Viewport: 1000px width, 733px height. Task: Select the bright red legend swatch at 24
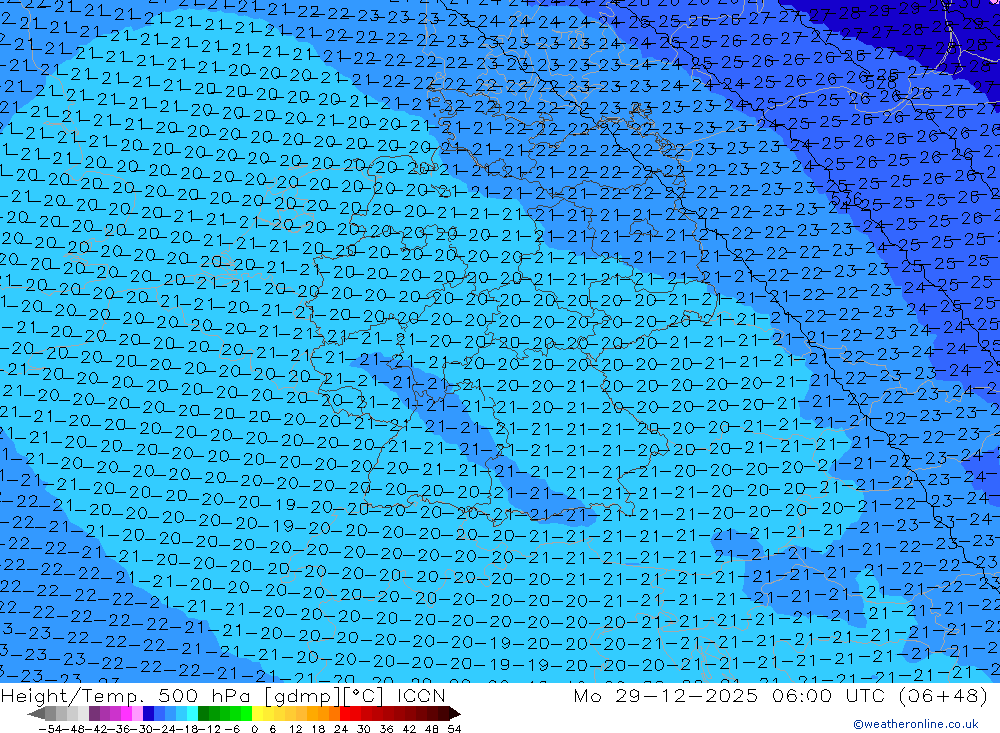tap(345, 714)
